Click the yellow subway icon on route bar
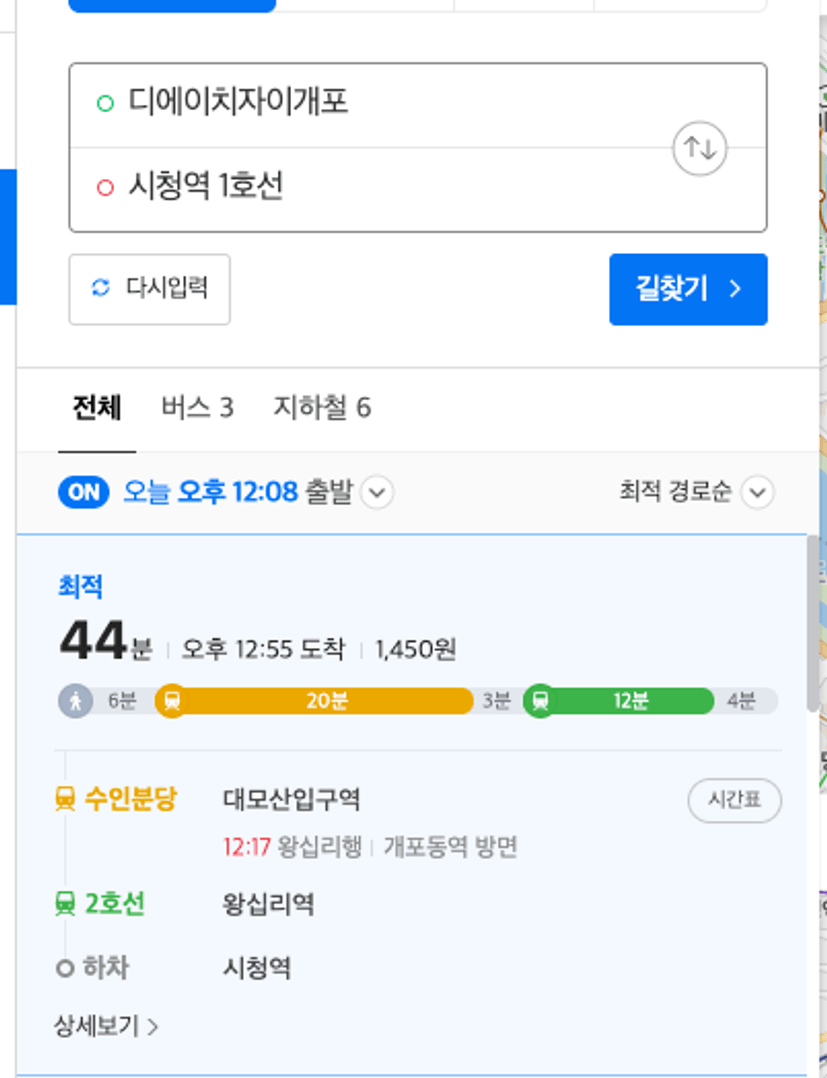 click(171, 701)
